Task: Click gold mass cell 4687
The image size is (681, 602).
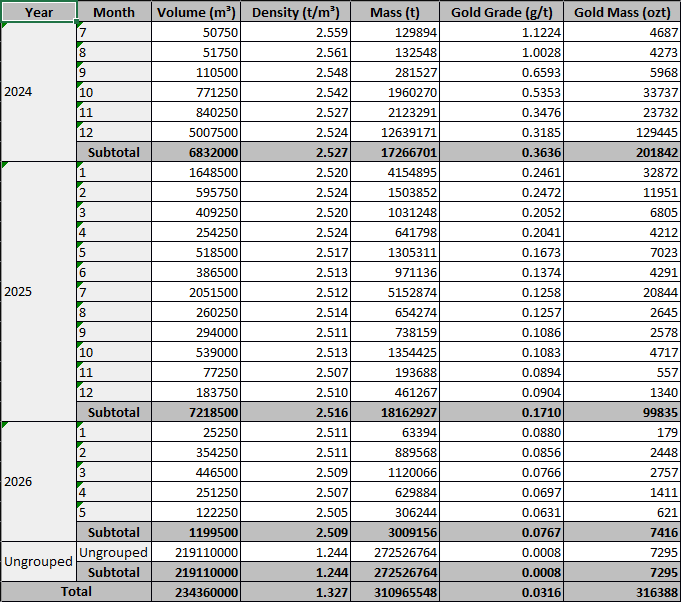Action: [x=622, y=32]
